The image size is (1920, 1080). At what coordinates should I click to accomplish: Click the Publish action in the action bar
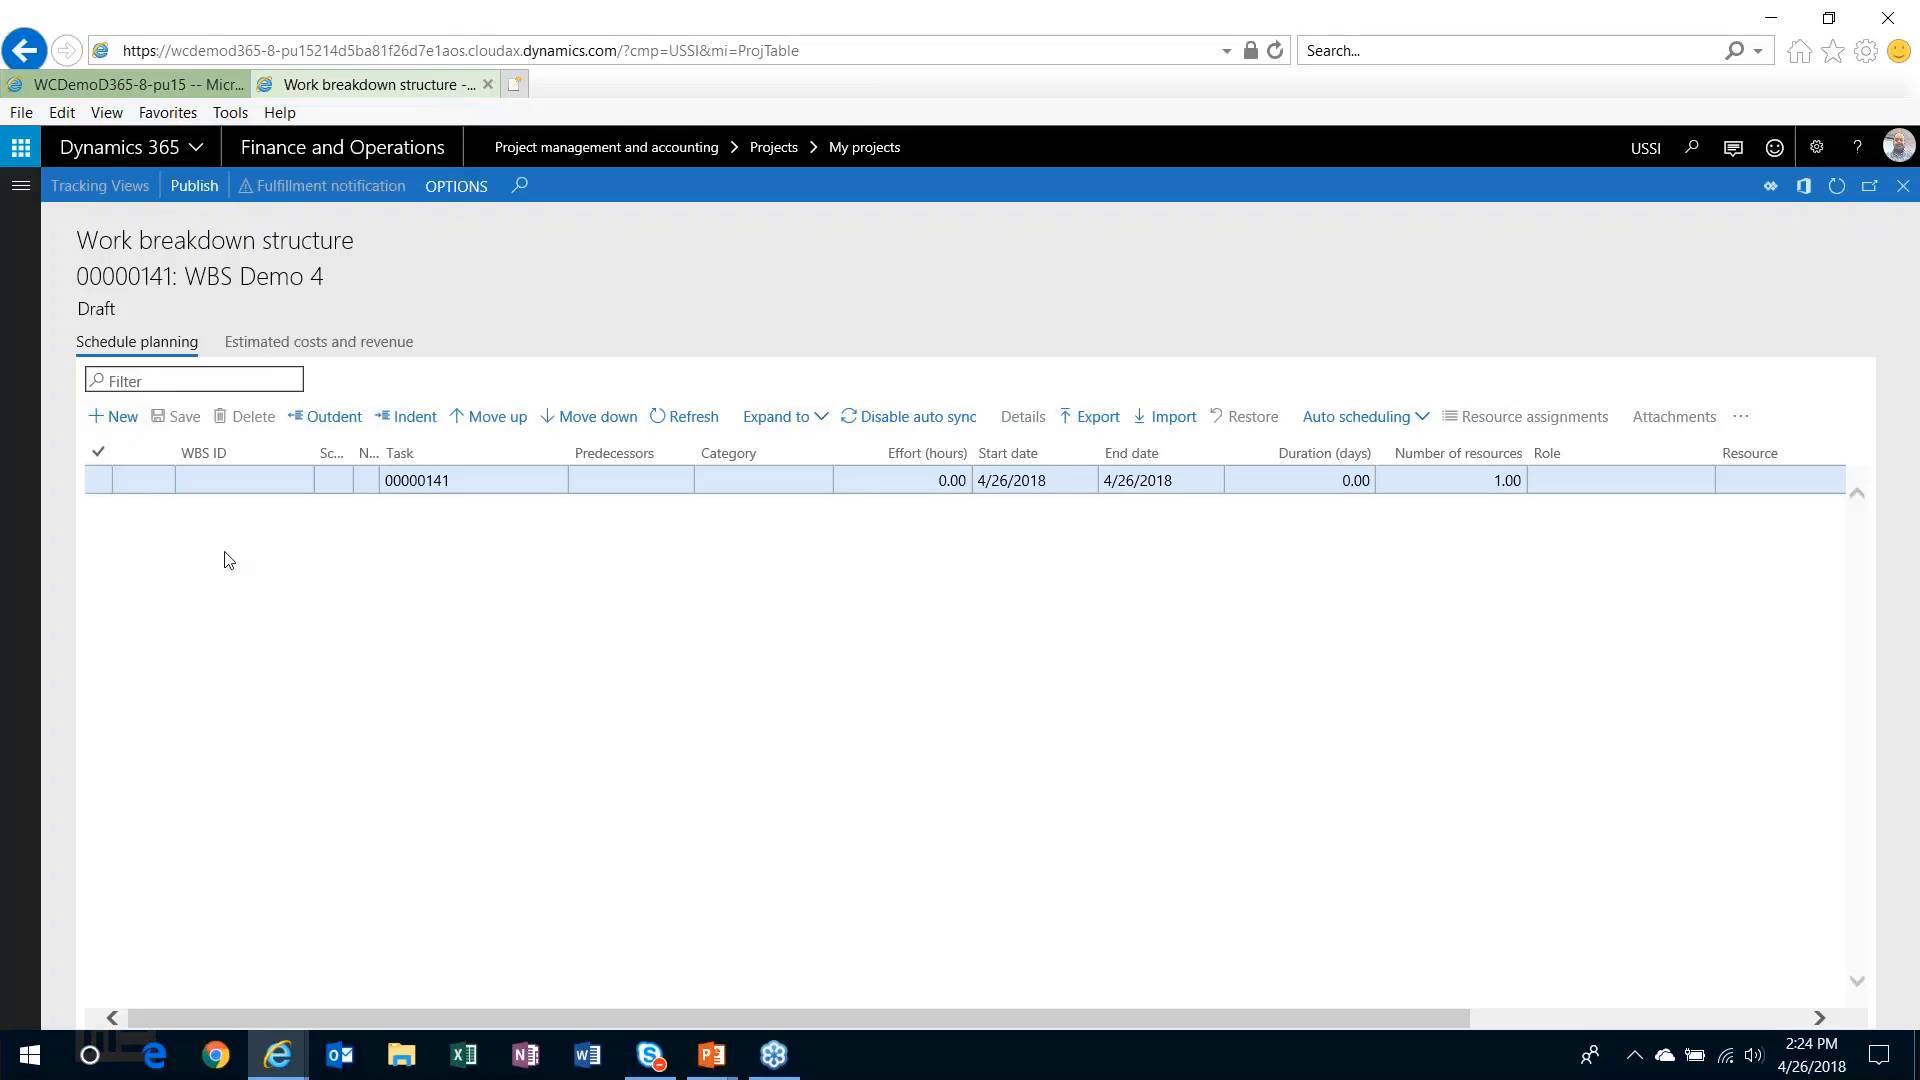[x=194, y=185]
